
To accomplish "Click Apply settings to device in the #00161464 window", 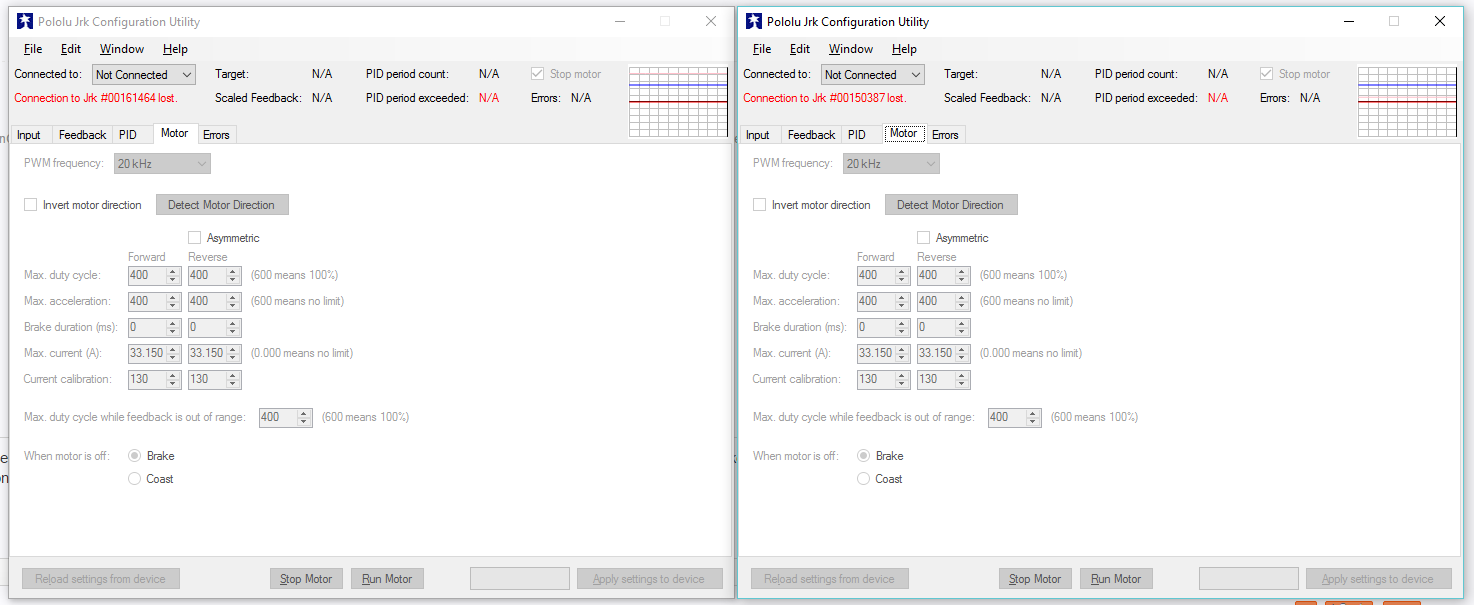I will tap(649, 579).
